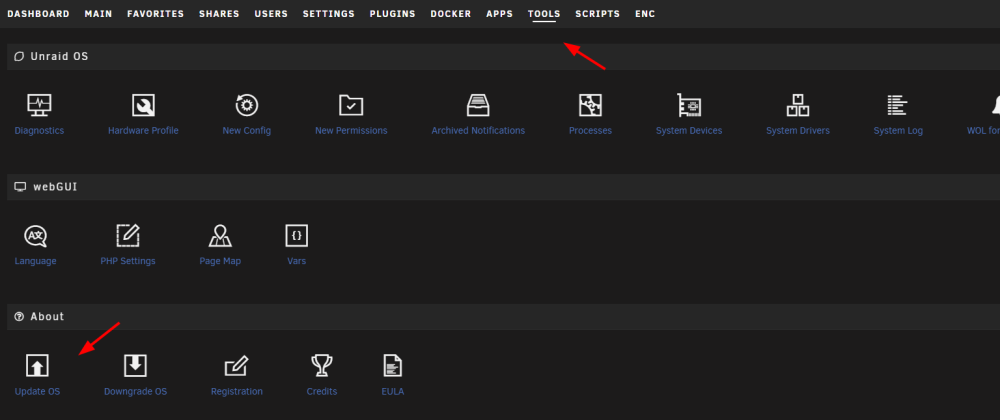Open the Vars braces icon
The image size is (1000, 420).
297,236
